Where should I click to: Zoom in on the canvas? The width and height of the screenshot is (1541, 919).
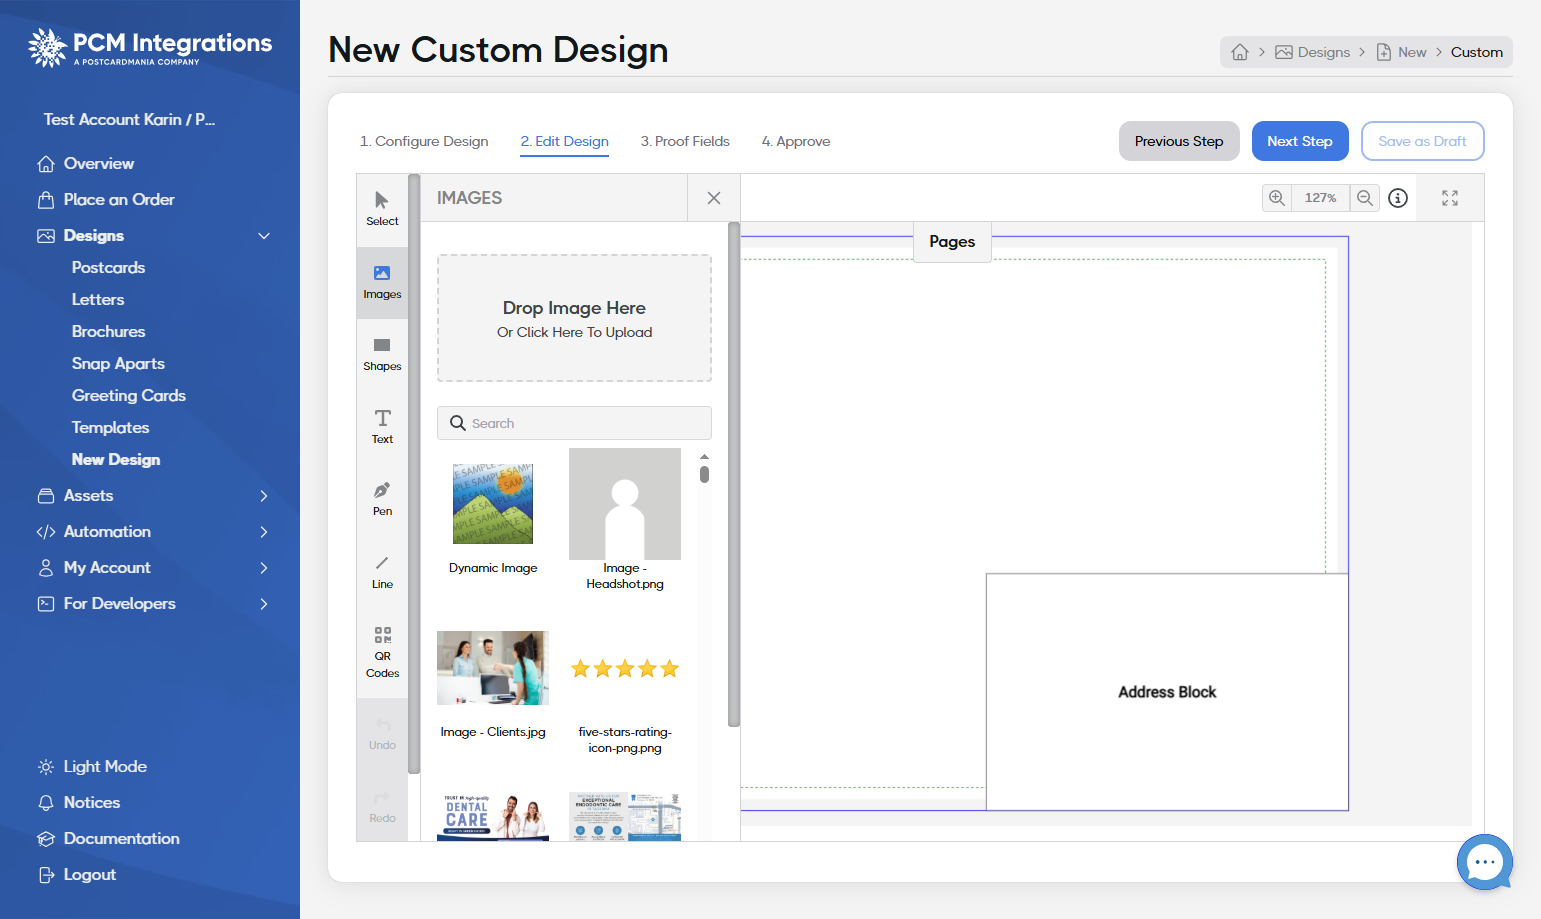[1277, 198]
